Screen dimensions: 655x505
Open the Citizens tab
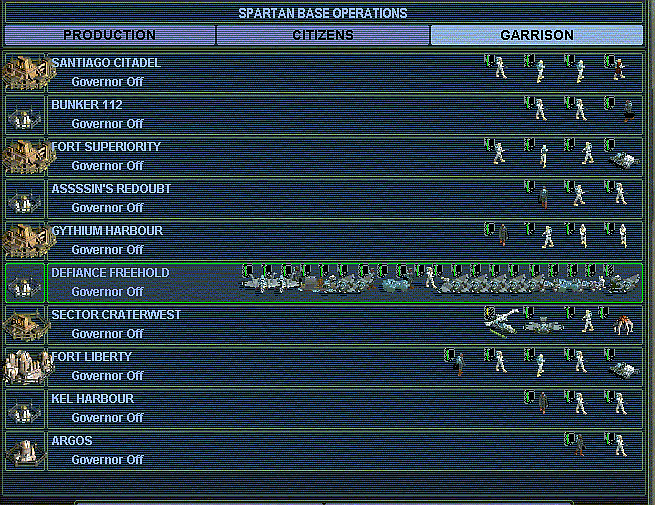[x=322, y=35]
